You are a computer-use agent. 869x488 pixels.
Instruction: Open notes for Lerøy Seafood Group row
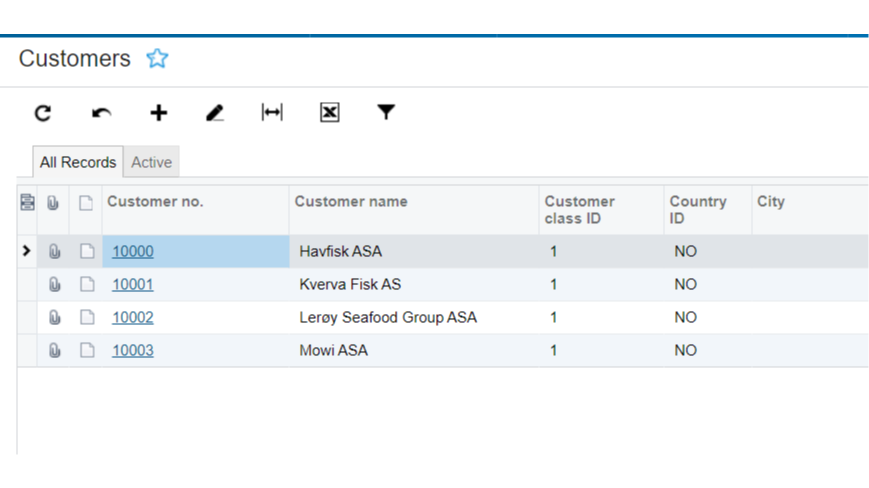click(x=87, y=317)
